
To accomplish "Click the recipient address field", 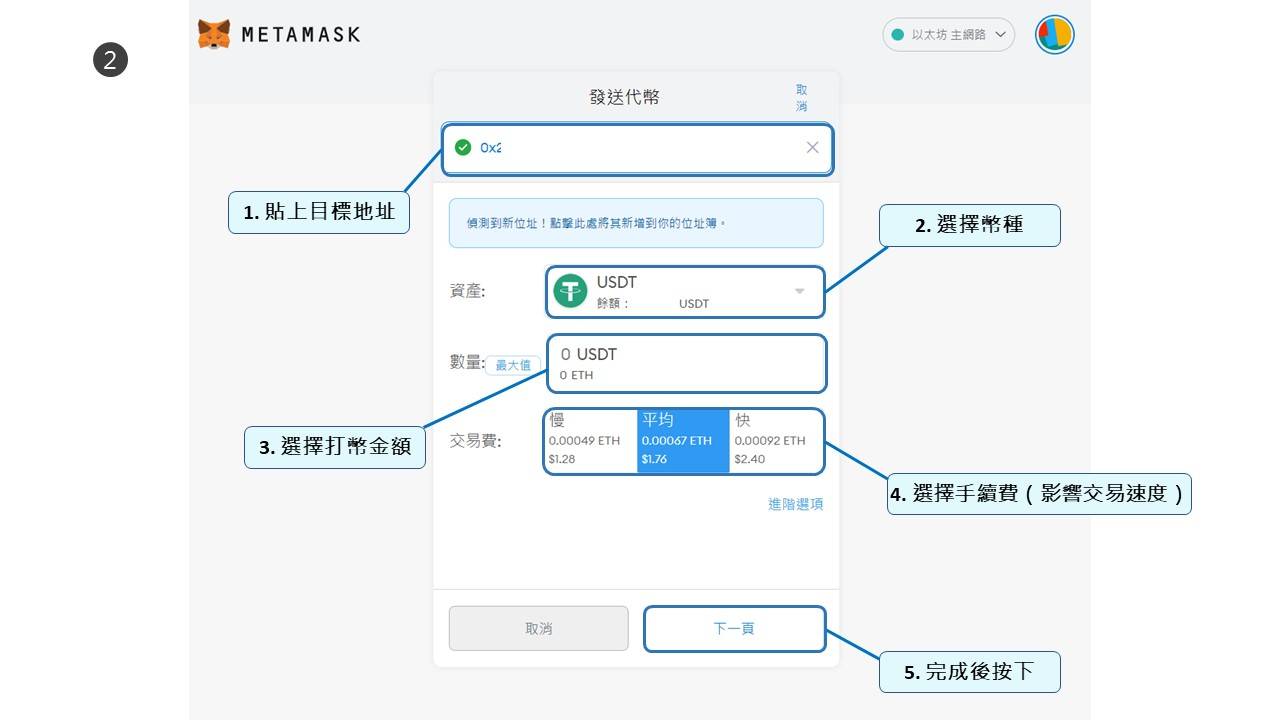I will [640, 148].
